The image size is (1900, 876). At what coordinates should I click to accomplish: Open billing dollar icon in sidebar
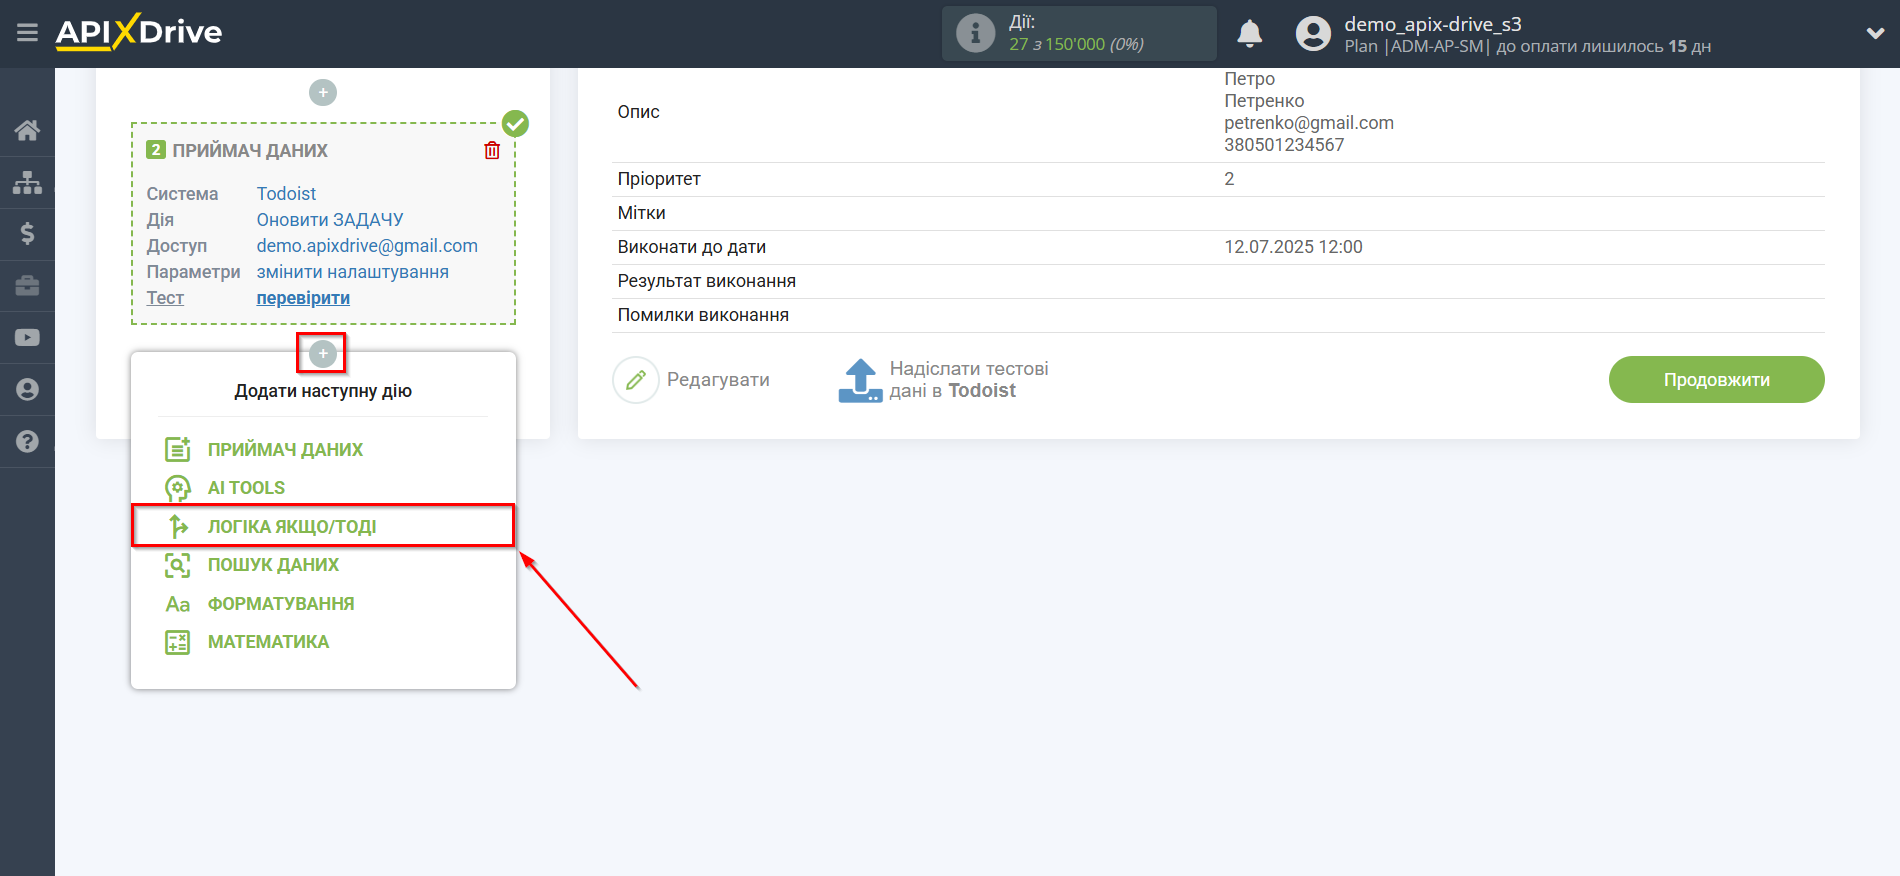(x=27, y=234)
